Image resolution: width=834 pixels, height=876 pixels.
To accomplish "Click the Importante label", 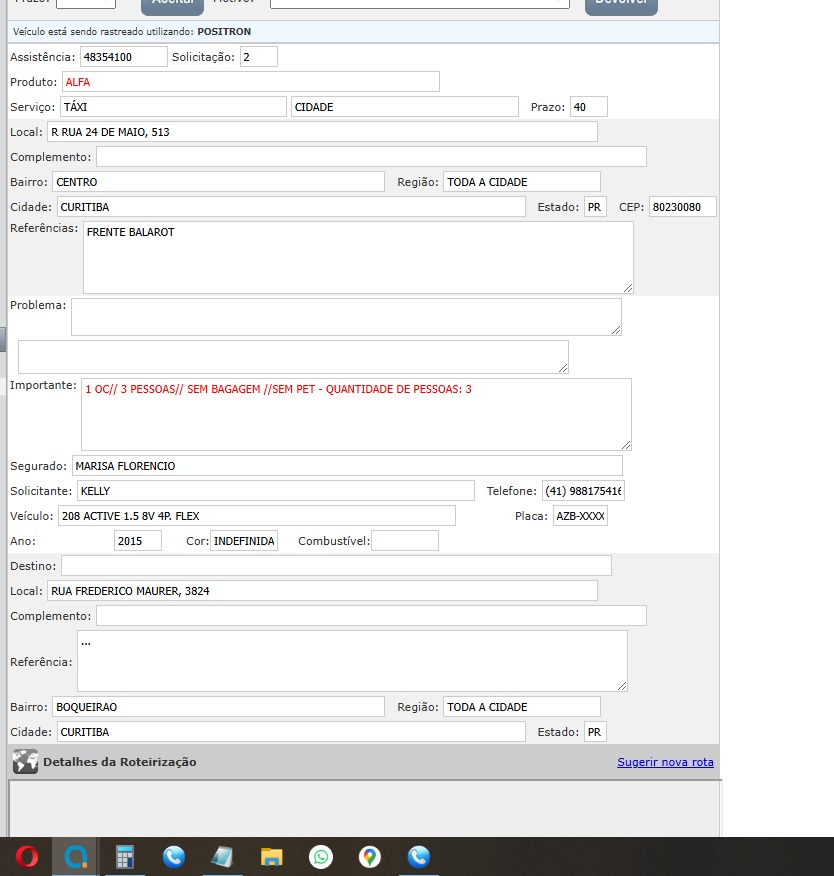I will coord(43,385).
